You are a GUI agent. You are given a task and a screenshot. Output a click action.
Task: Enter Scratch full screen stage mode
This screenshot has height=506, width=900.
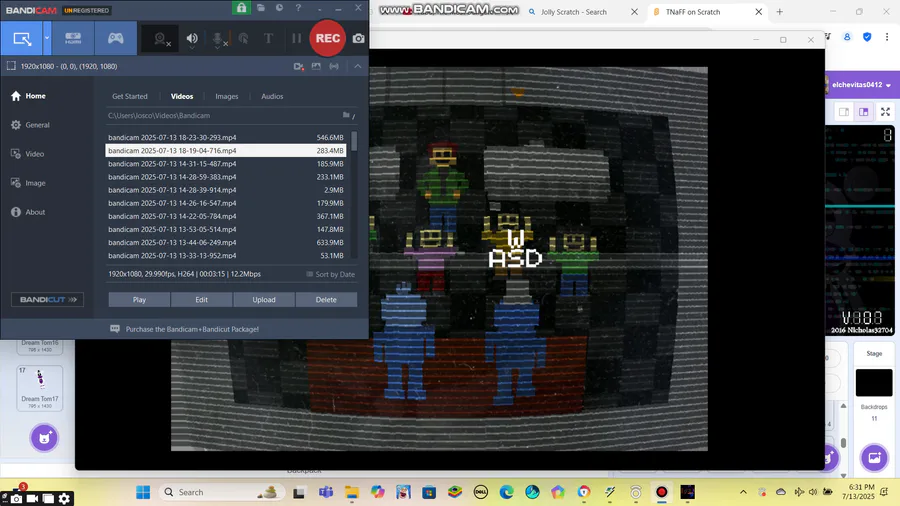[x=886, y=112]
